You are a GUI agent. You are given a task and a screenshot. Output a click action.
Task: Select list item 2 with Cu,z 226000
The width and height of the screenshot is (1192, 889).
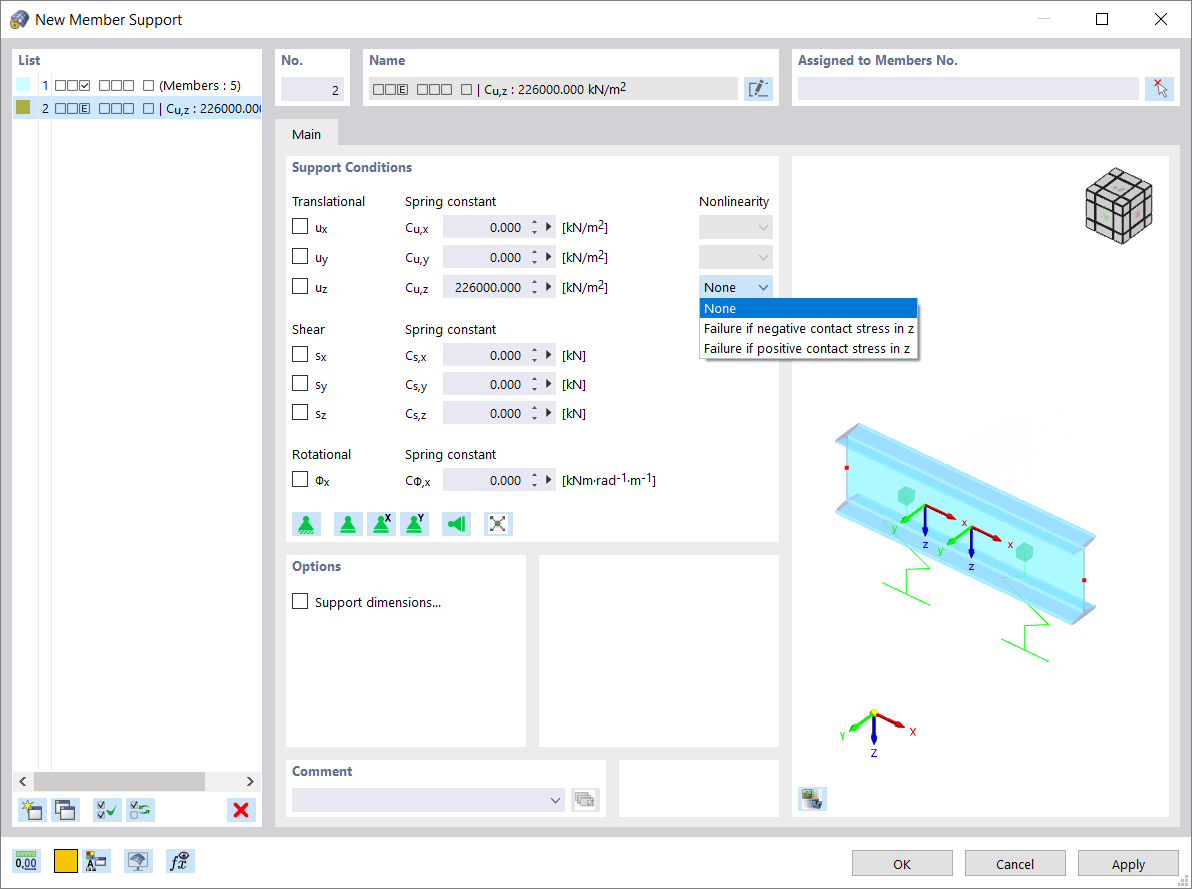(x=137, y=108)
